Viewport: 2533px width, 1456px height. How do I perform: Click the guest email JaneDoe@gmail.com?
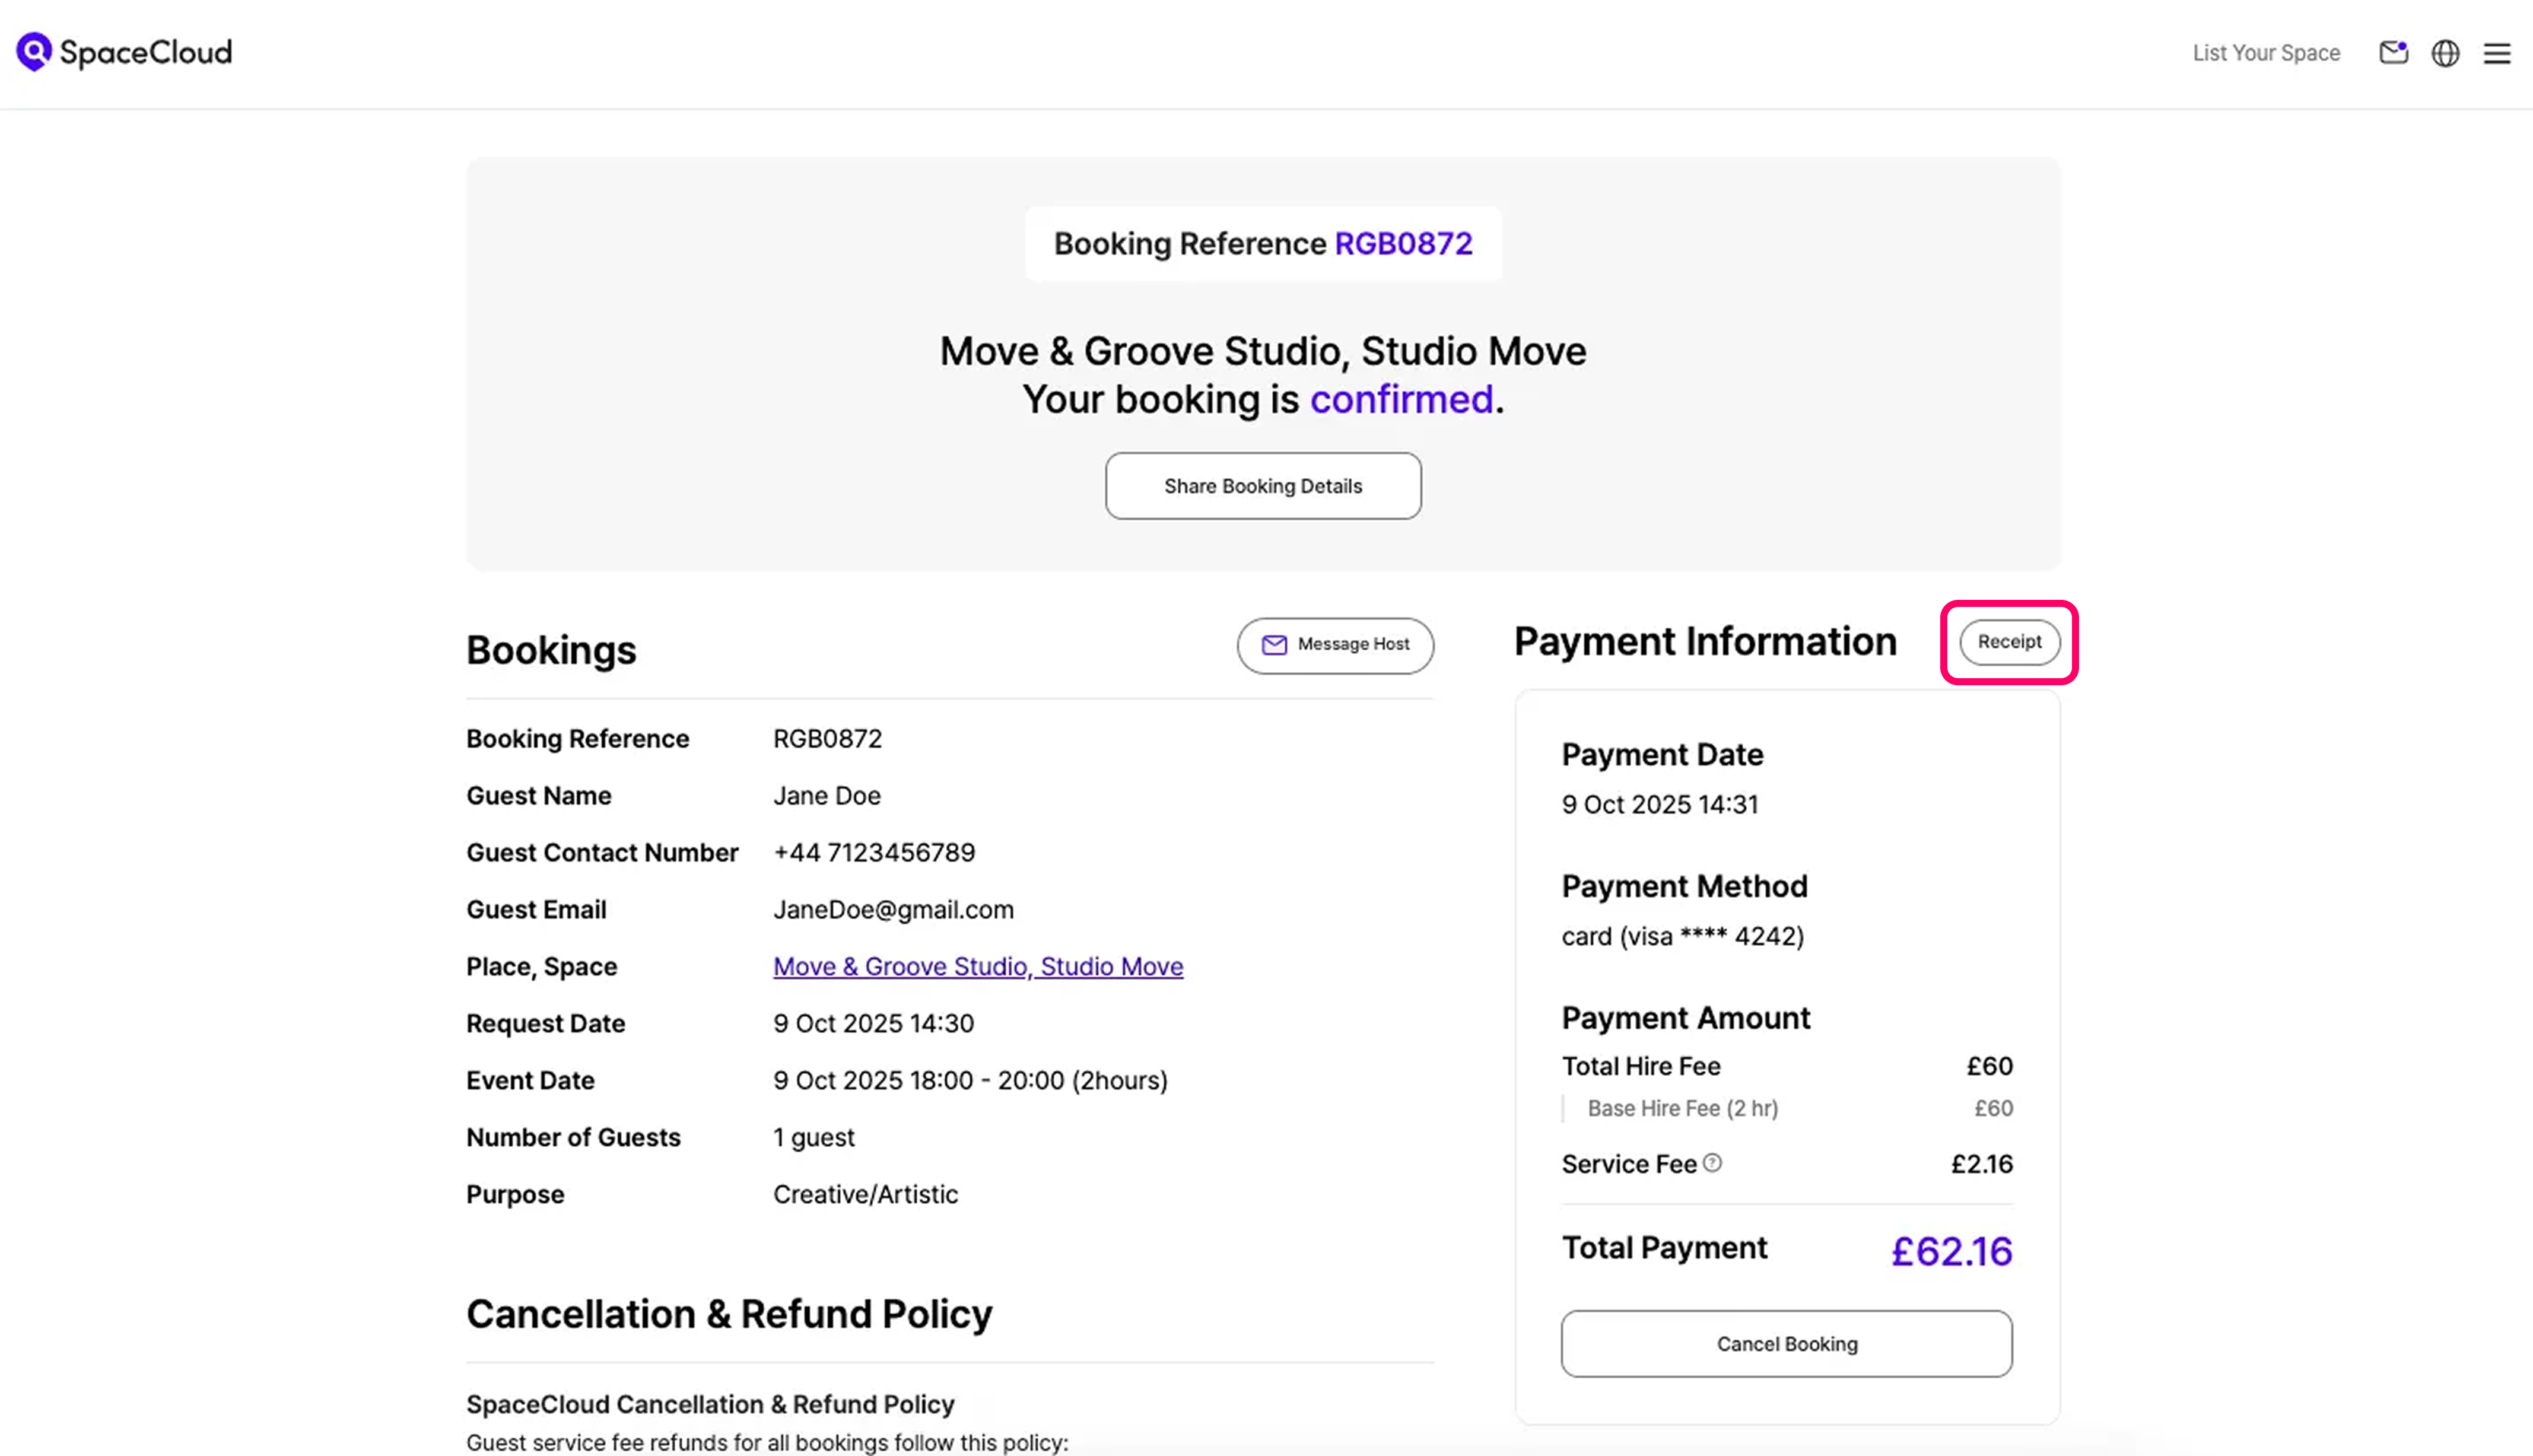click(893, 909)
